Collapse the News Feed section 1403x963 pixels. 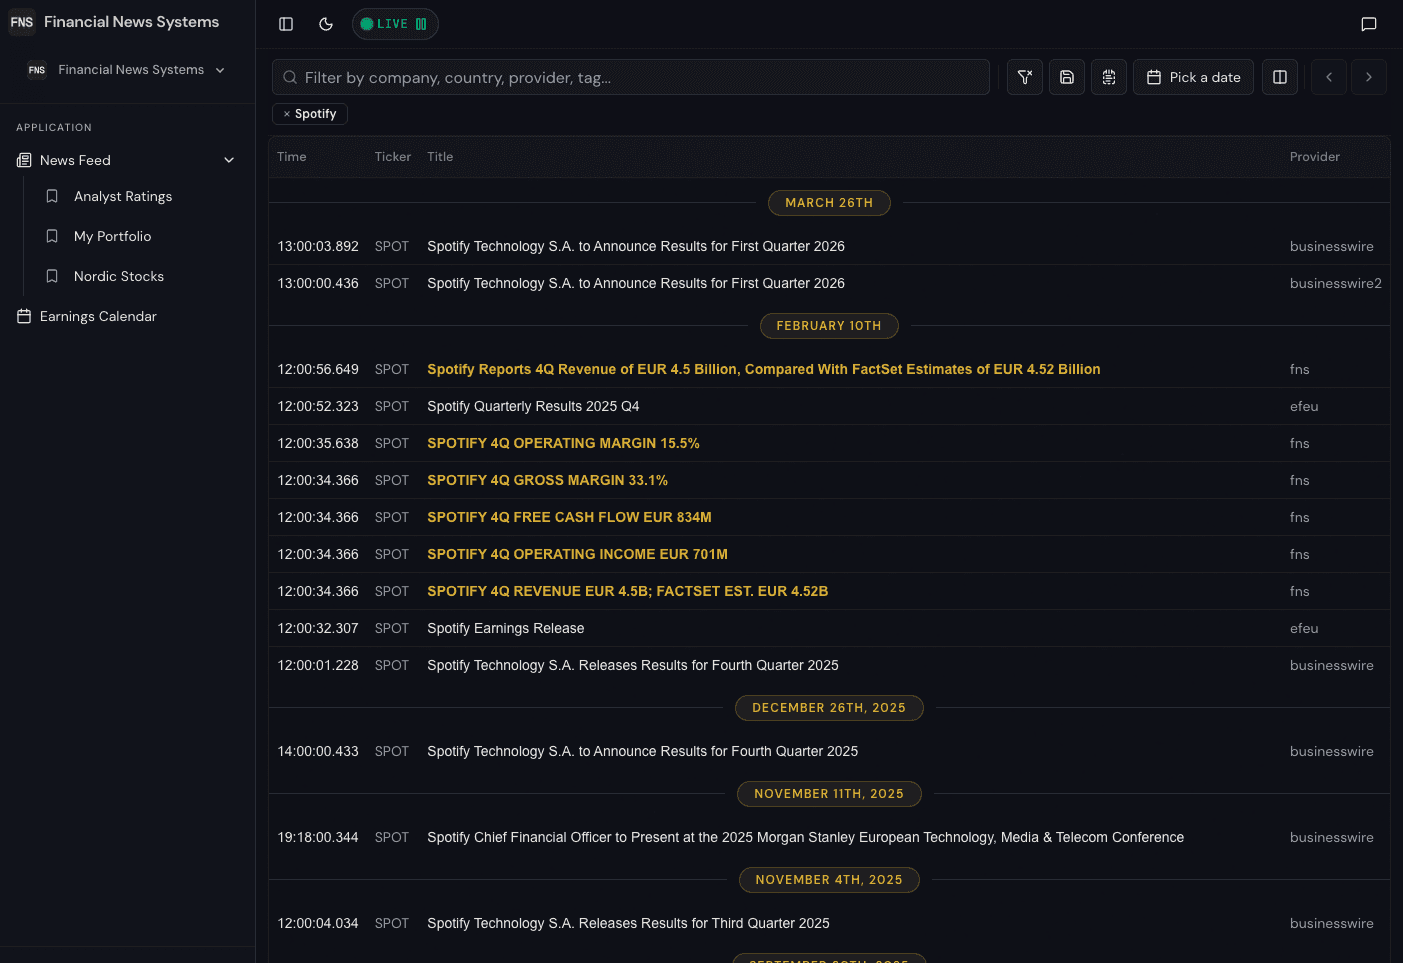click(x=229, y=159)
